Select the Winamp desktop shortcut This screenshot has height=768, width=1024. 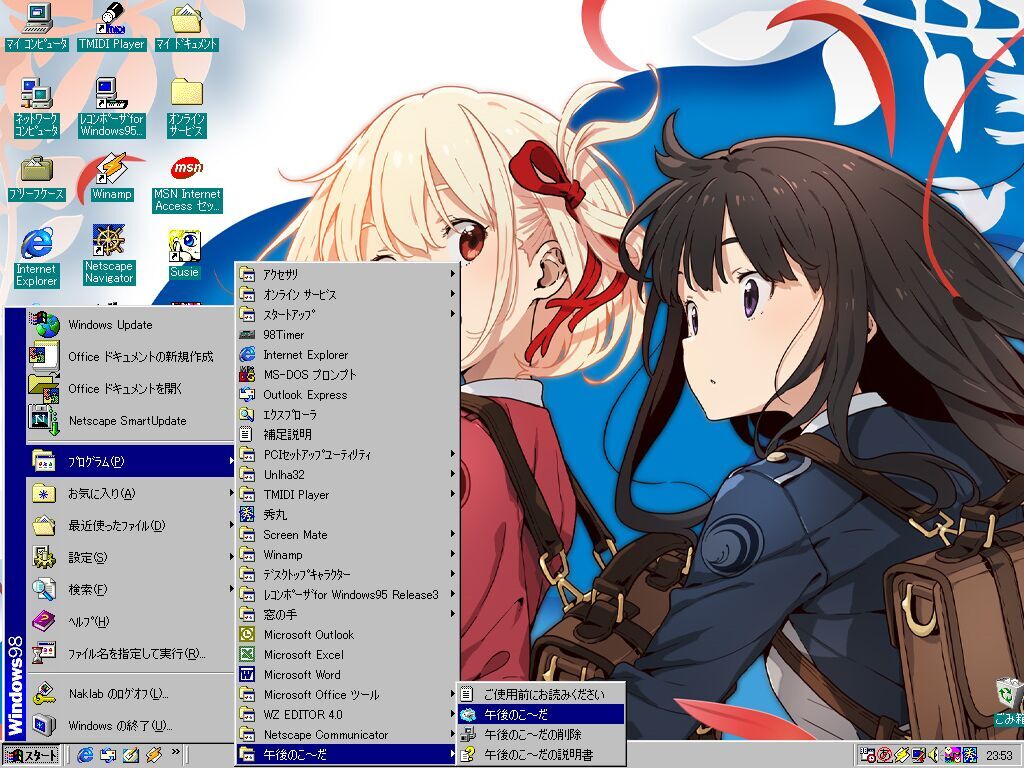[112, 178]
